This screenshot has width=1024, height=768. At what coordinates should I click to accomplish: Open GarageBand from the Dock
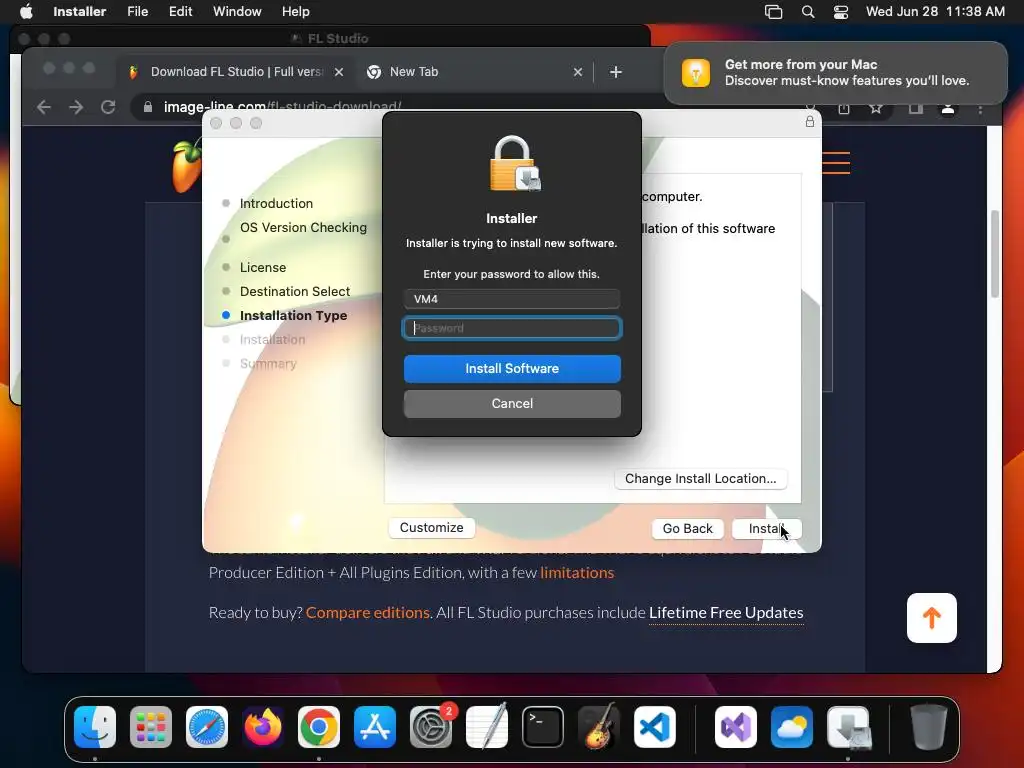coord(599,727)
